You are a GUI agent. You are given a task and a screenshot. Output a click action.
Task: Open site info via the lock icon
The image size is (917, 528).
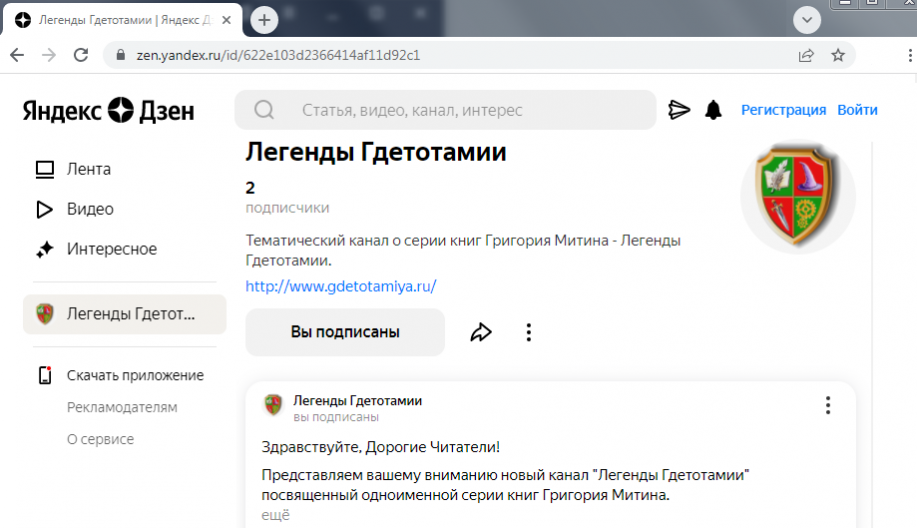[120, 55]
